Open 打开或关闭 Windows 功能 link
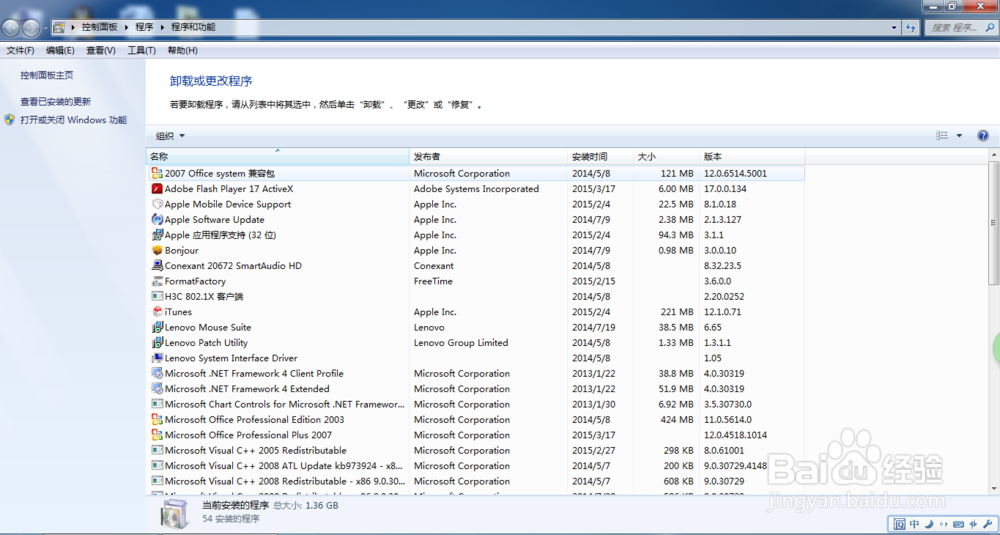Viewport: 1000px width, 535px height. click(73, 120)
